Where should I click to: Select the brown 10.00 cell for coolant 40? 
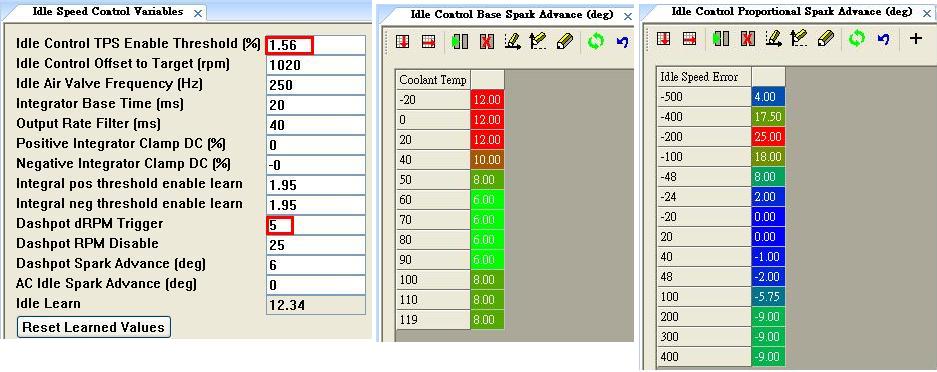tap(487, 159)
